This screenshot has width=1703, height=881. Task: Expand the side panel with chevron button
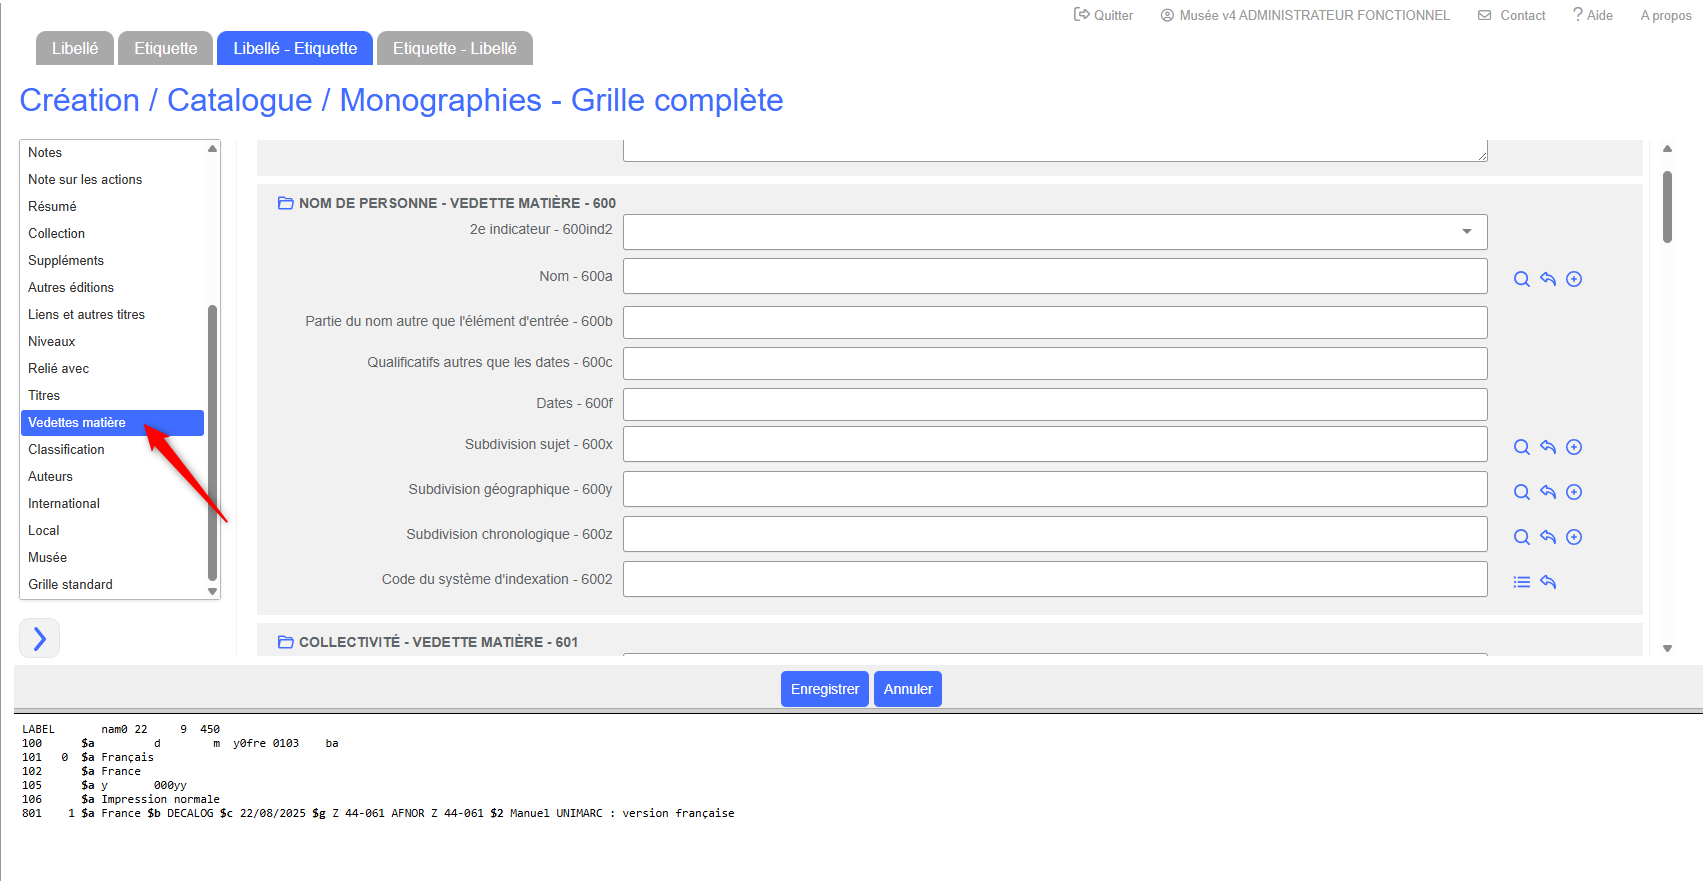click(x=40, y=638)
